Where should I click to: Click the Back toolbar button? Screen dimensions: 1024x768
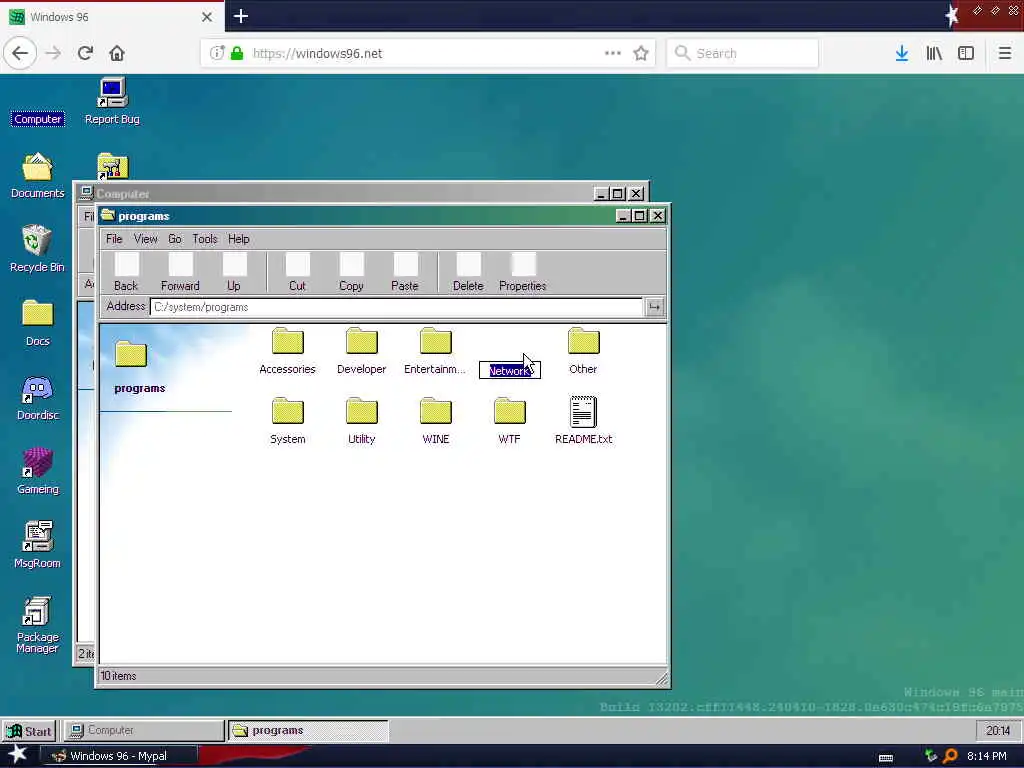click(126, 272)
